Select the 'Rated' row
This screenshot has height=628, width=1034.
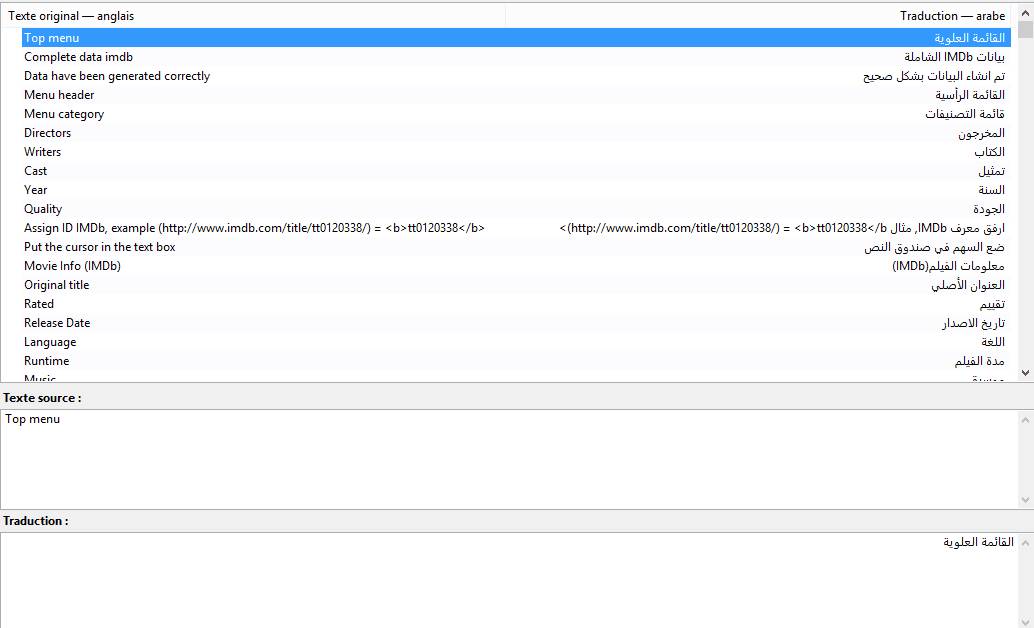click(516, 304)
